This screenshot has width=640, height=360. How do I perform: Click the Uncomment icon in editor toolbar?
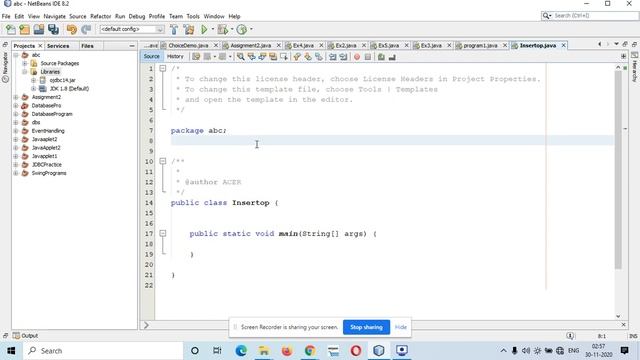click(x=392, y=57)
